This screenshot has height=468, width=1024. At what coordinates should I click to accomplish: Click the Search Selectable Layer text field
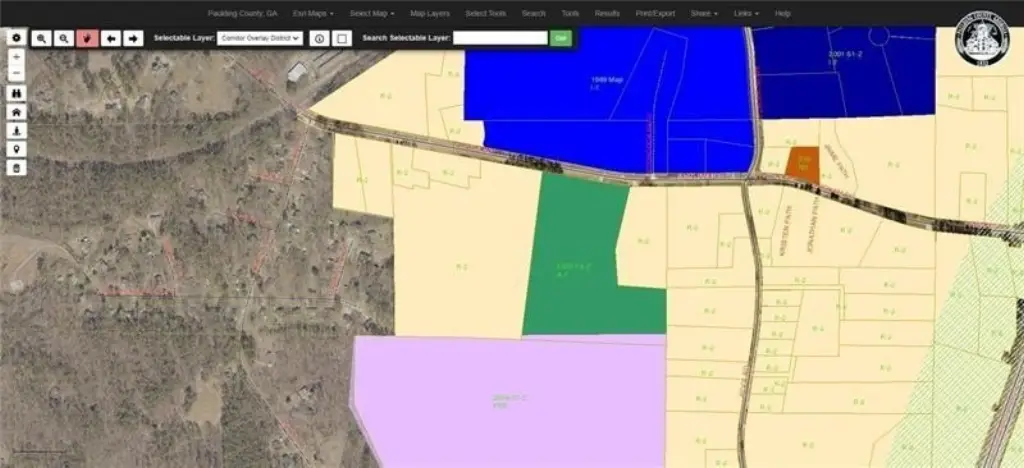[500, 38]
